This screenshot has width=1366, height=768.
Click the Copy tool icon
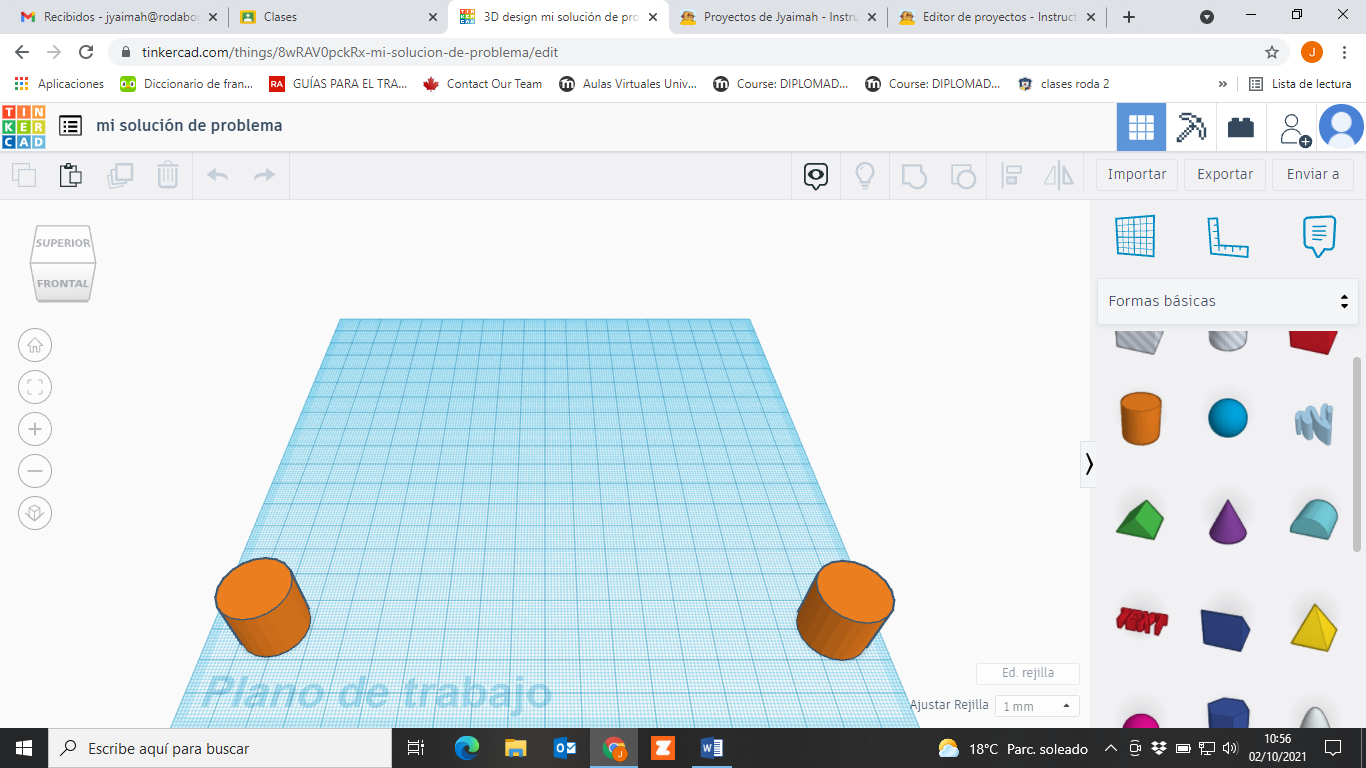pos(24,175)
